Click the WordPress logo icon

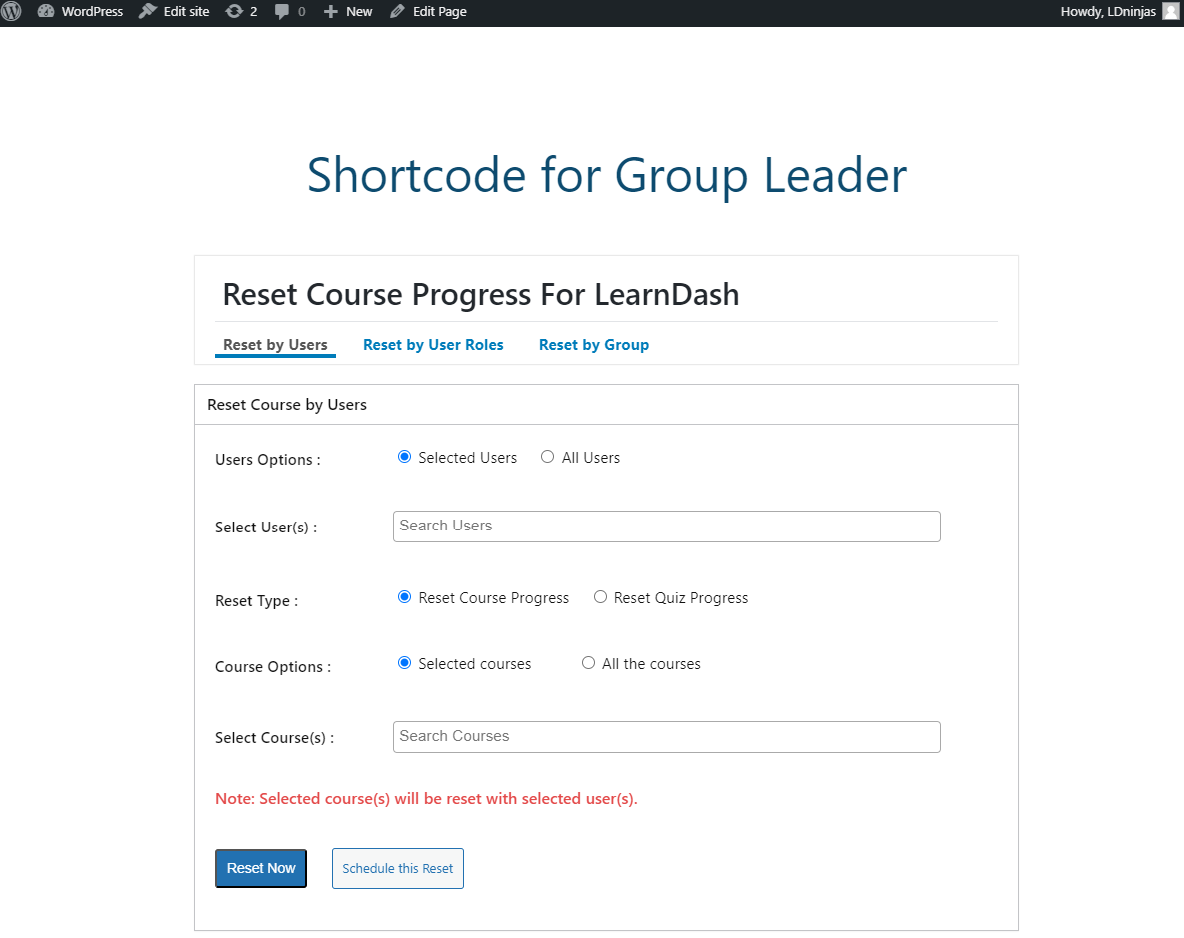coord(11,11)
